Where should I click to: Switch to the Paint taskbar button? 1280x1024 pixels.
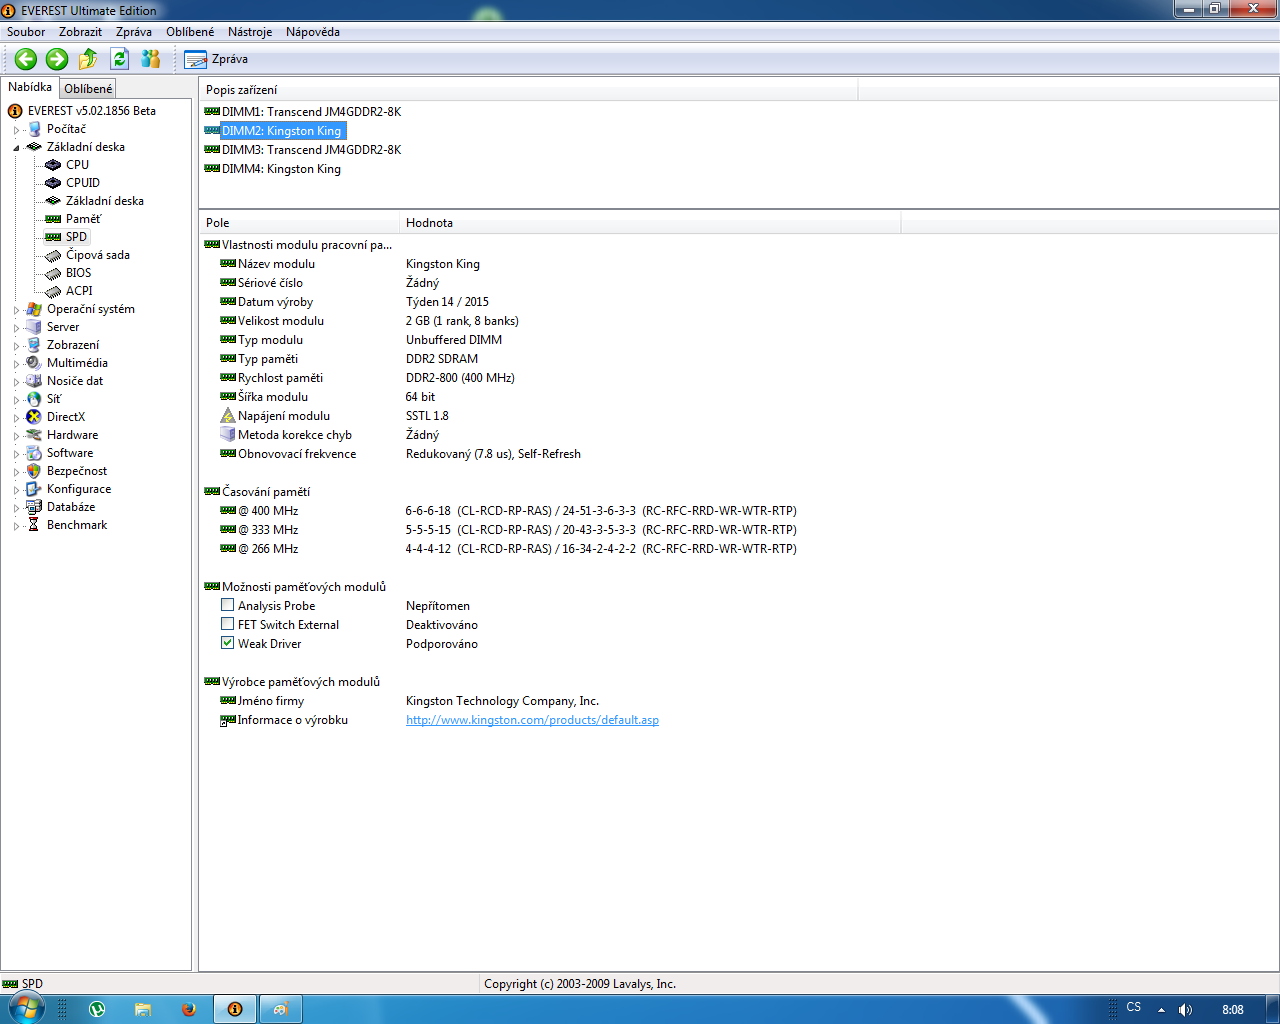click(281, 1009)
